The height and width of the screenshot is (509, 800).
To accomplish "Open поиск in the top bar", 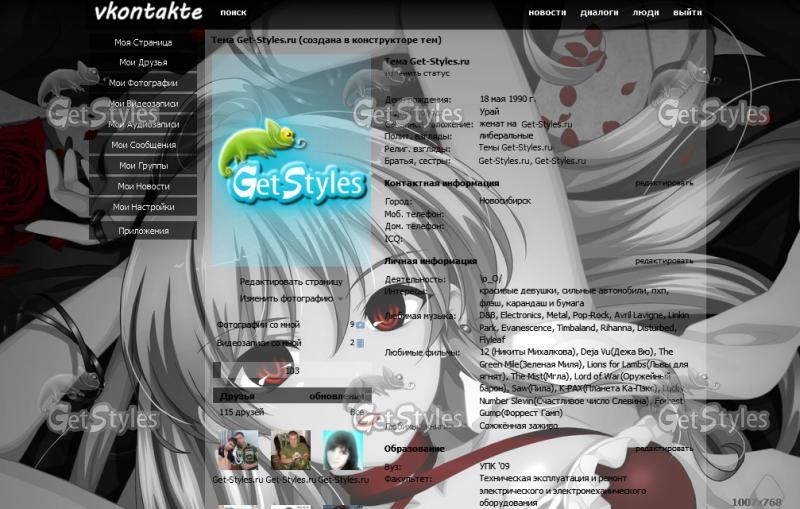I will coord(233,12).
